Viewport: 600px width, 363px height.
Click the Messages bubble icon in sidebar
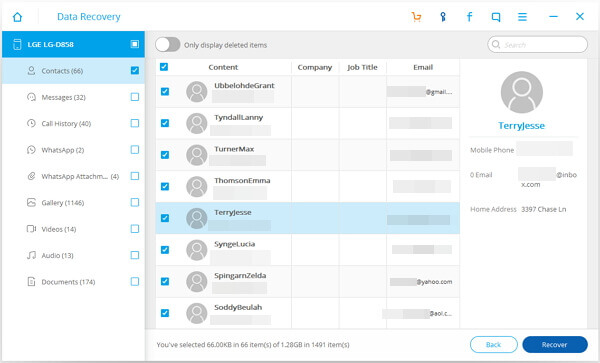click(31, 97)
